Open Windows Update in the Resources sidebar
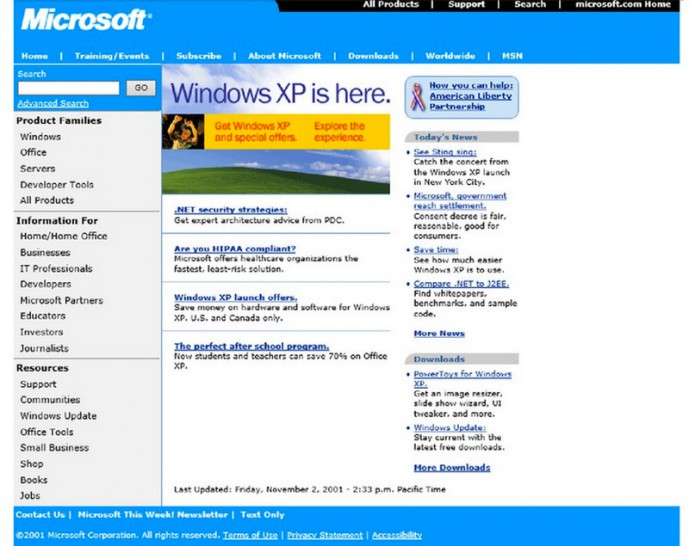This screenshot has width=695, height=546. coord(58,416)
